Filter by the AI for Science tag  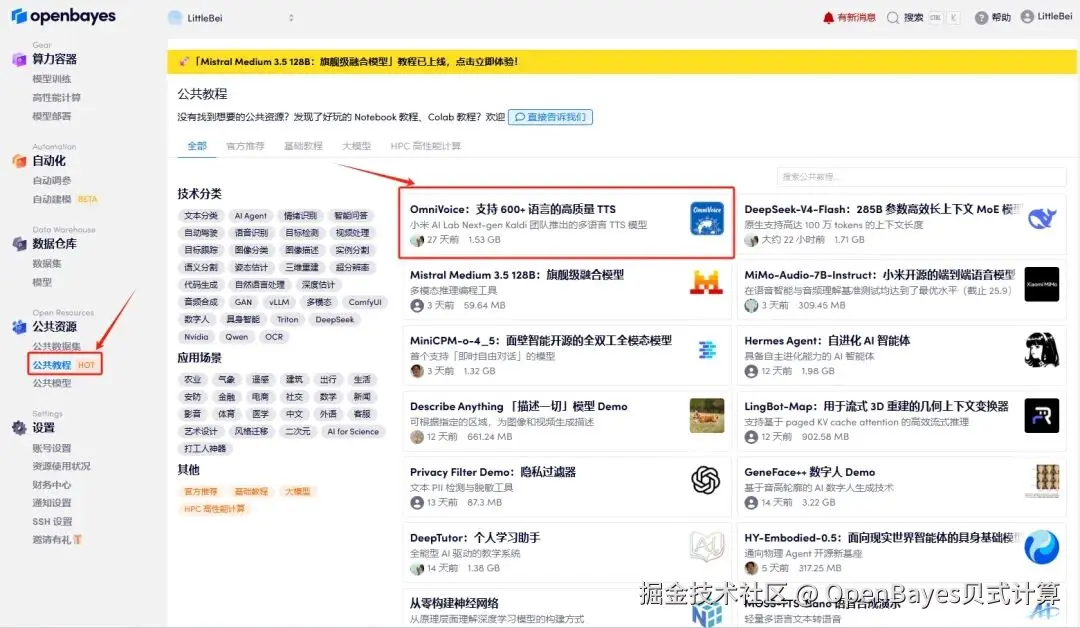[x=353, y=432]
